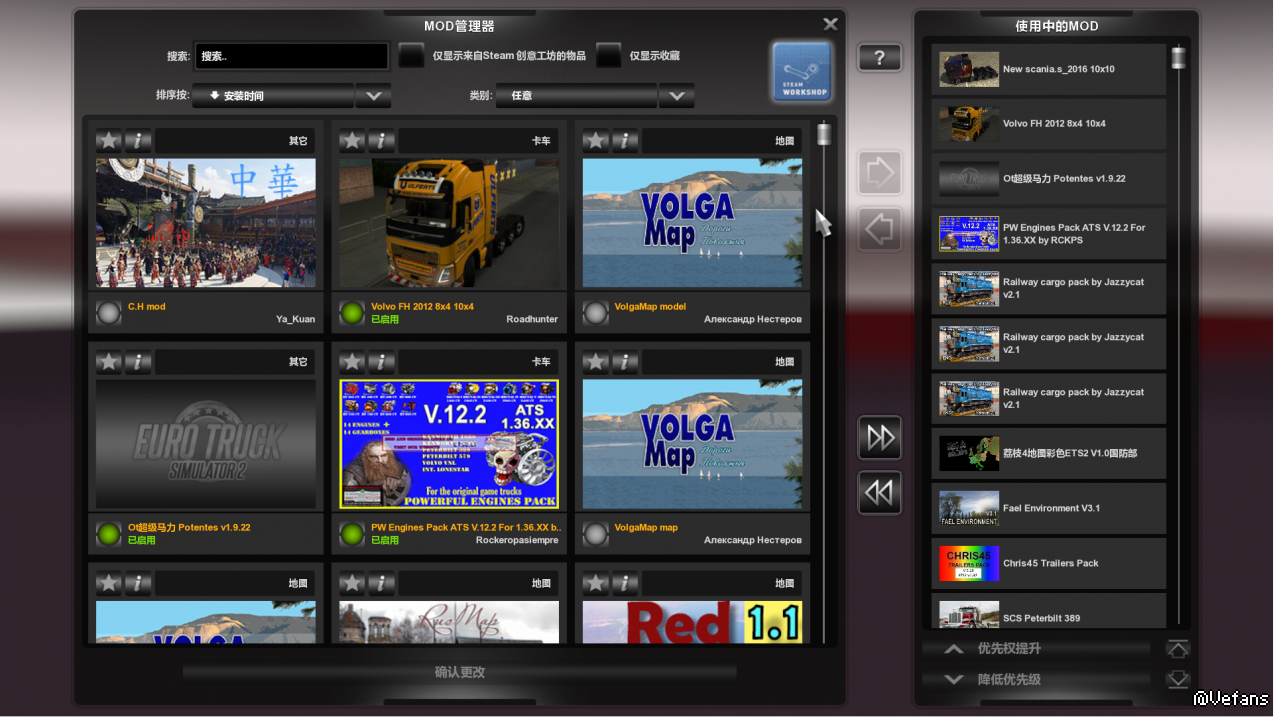Image resolution: width=1281 pixels, height=719 pixels.
Task: Select Fael Environment V3.1 active mod
Action: point(1049,508)
